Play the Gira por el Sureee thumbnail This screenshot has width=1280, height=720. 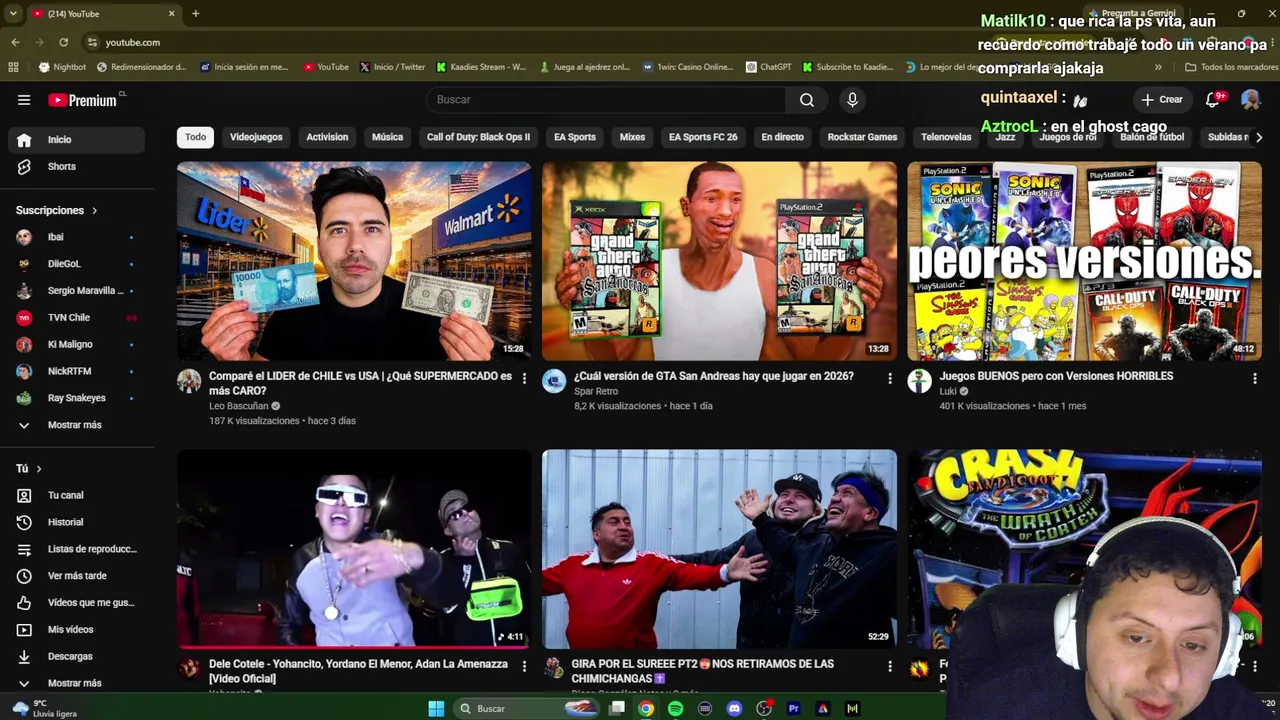(719, 549)
